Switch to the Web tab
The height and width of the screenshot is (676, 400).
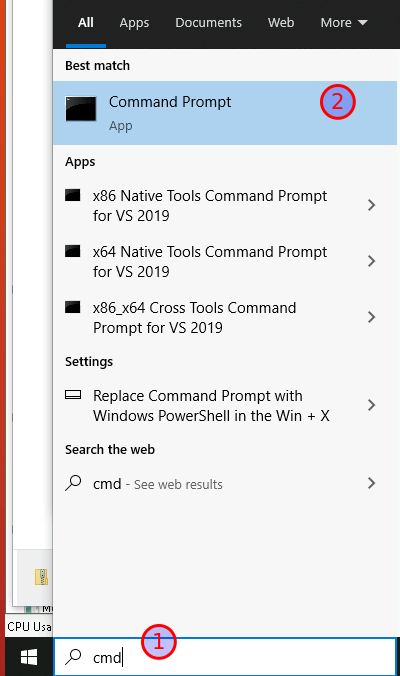(281, 23)
